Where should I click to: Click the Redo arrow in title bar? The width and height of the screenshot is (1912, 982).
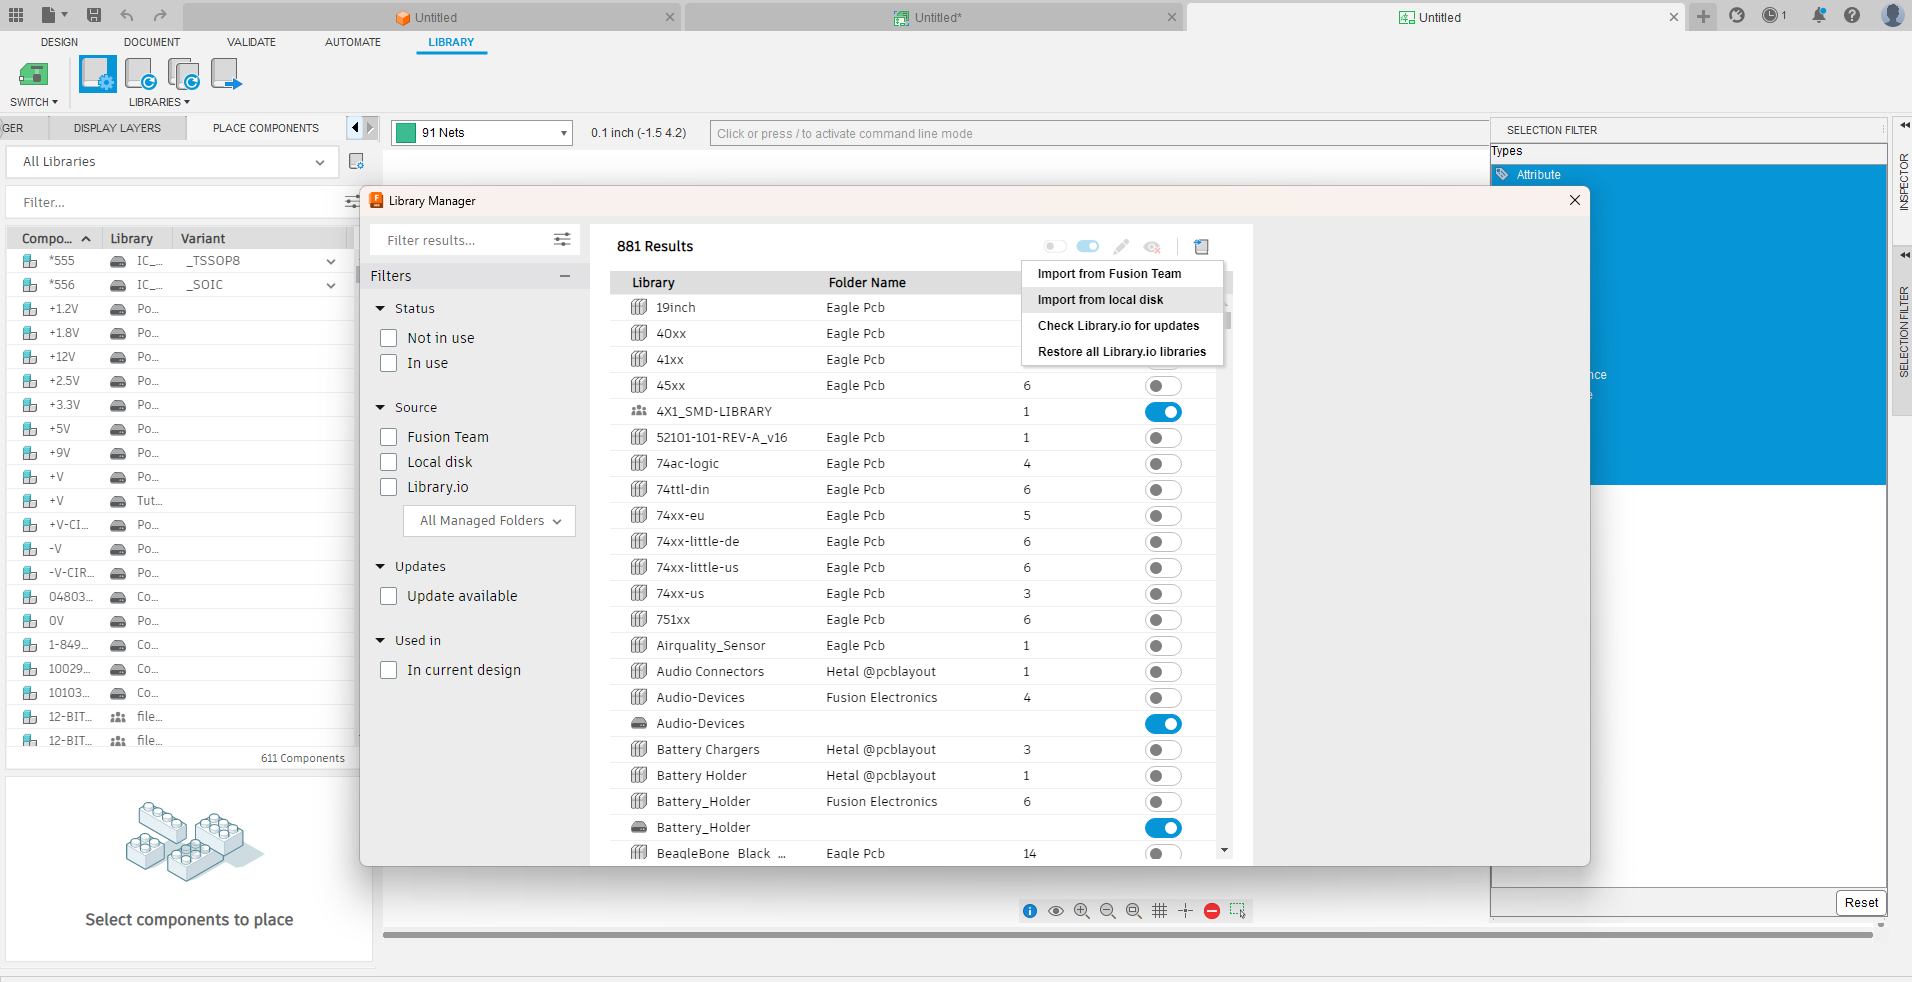click(x=160, y=15)
